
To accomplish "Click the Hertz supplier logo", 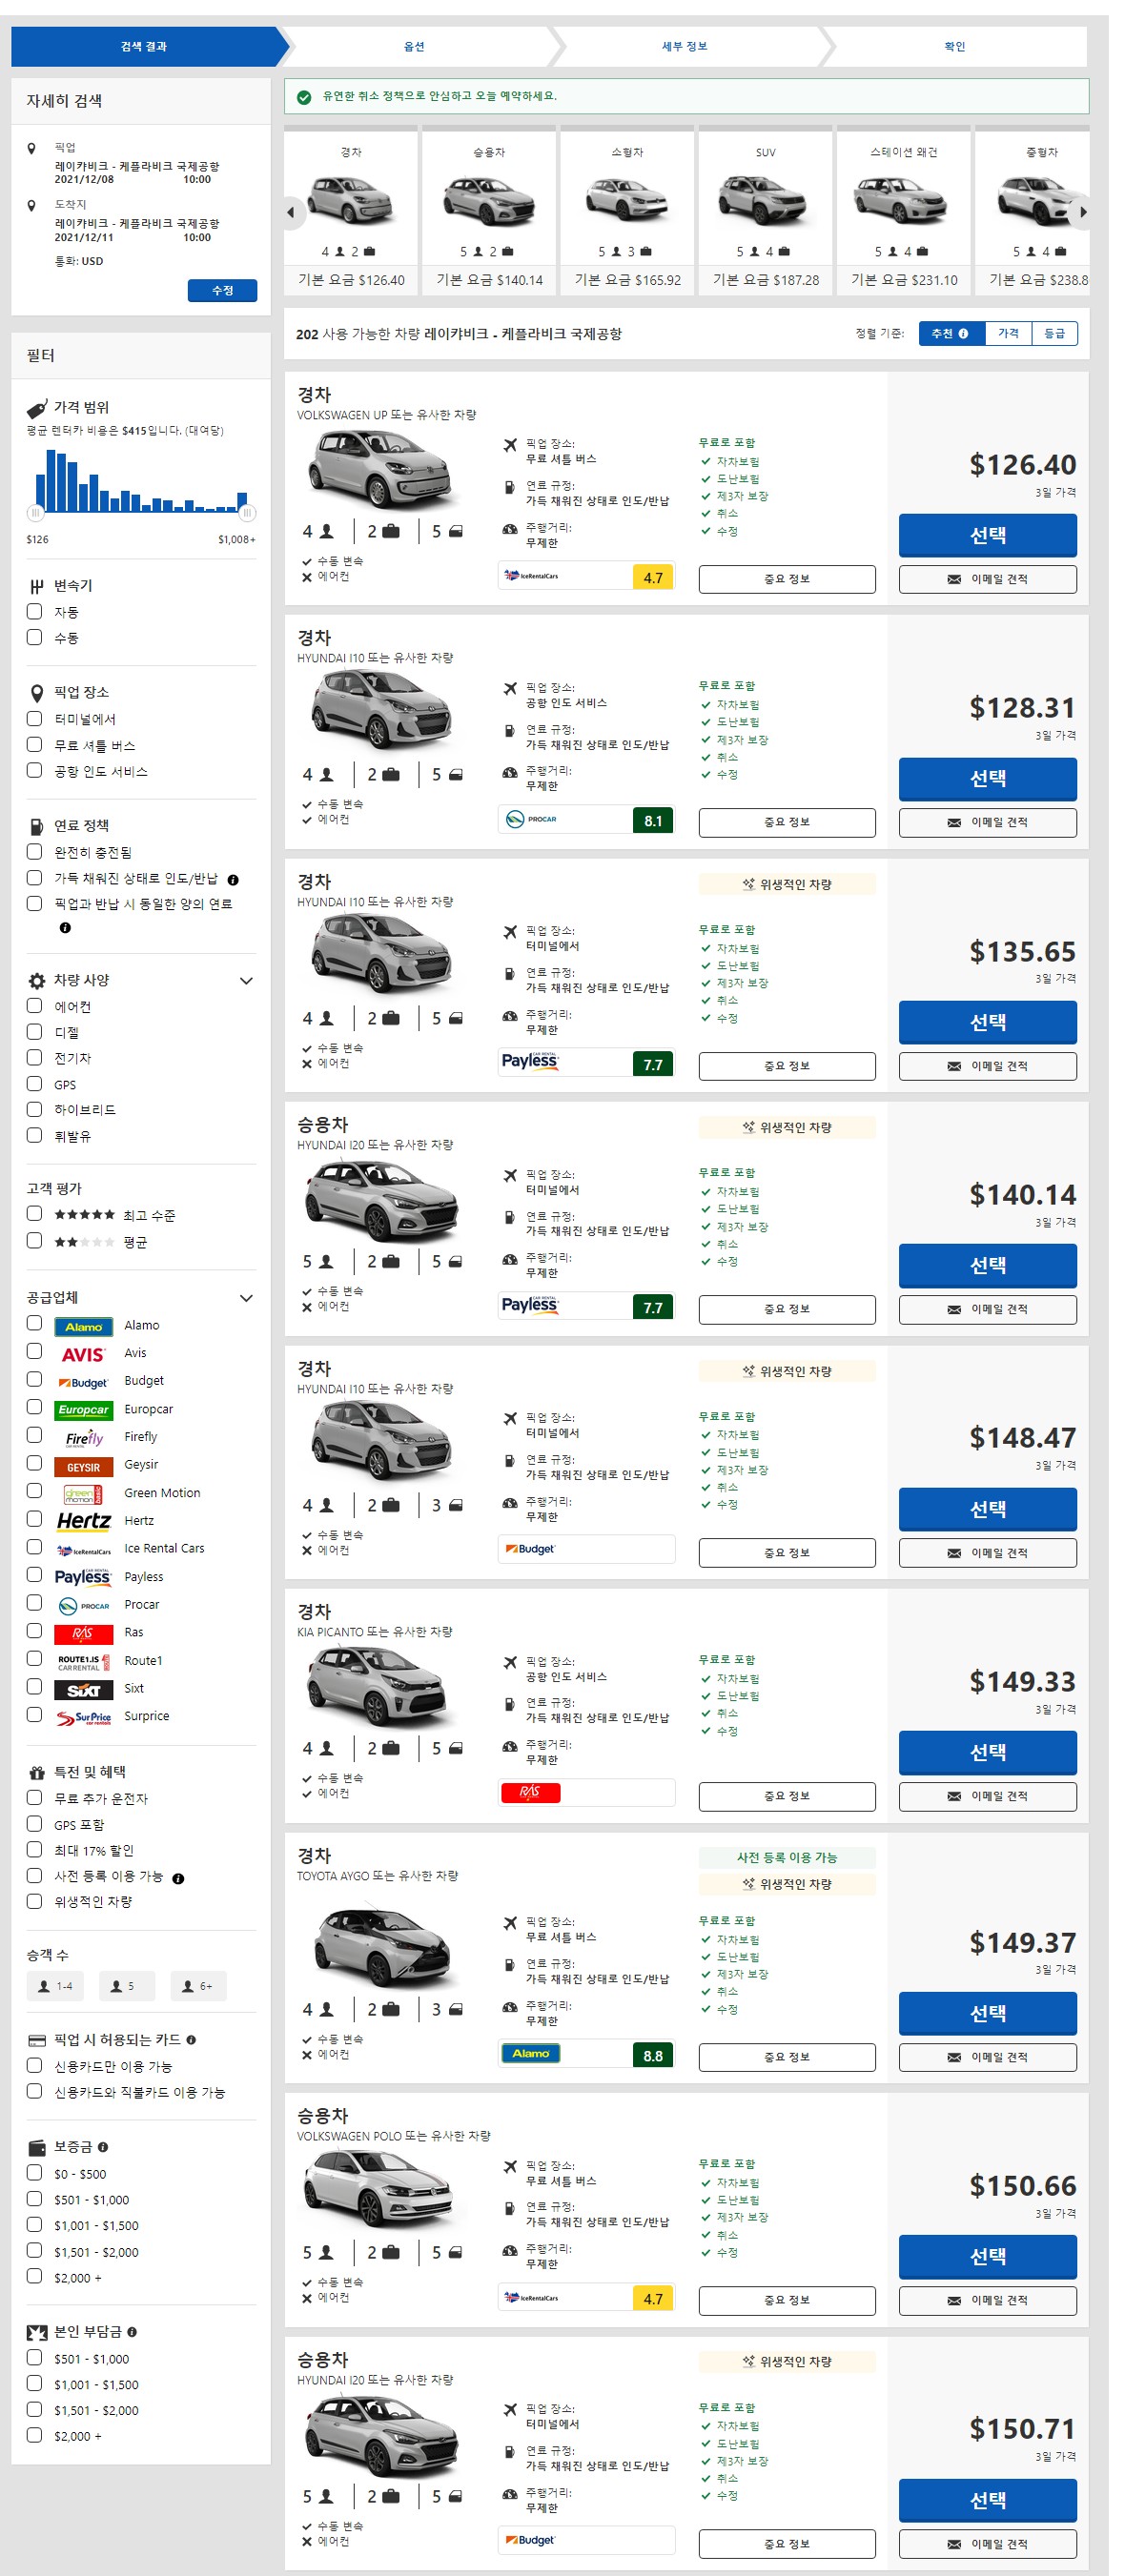I will 84,1520.
